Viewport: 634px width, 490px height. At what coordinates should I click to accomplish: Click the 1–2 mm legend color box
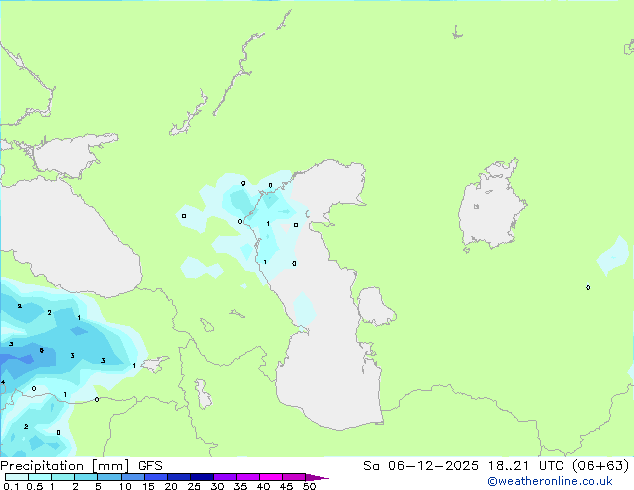[x=63, y=477]
